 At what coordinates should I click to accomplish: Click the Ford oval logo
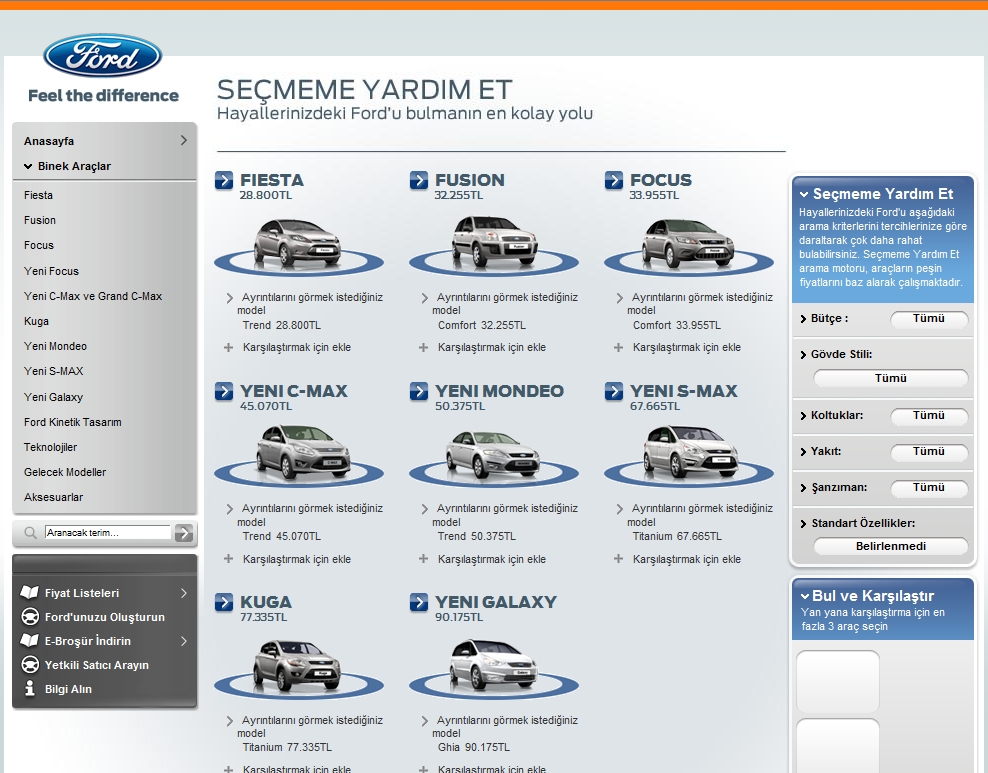tap(103, 56)
